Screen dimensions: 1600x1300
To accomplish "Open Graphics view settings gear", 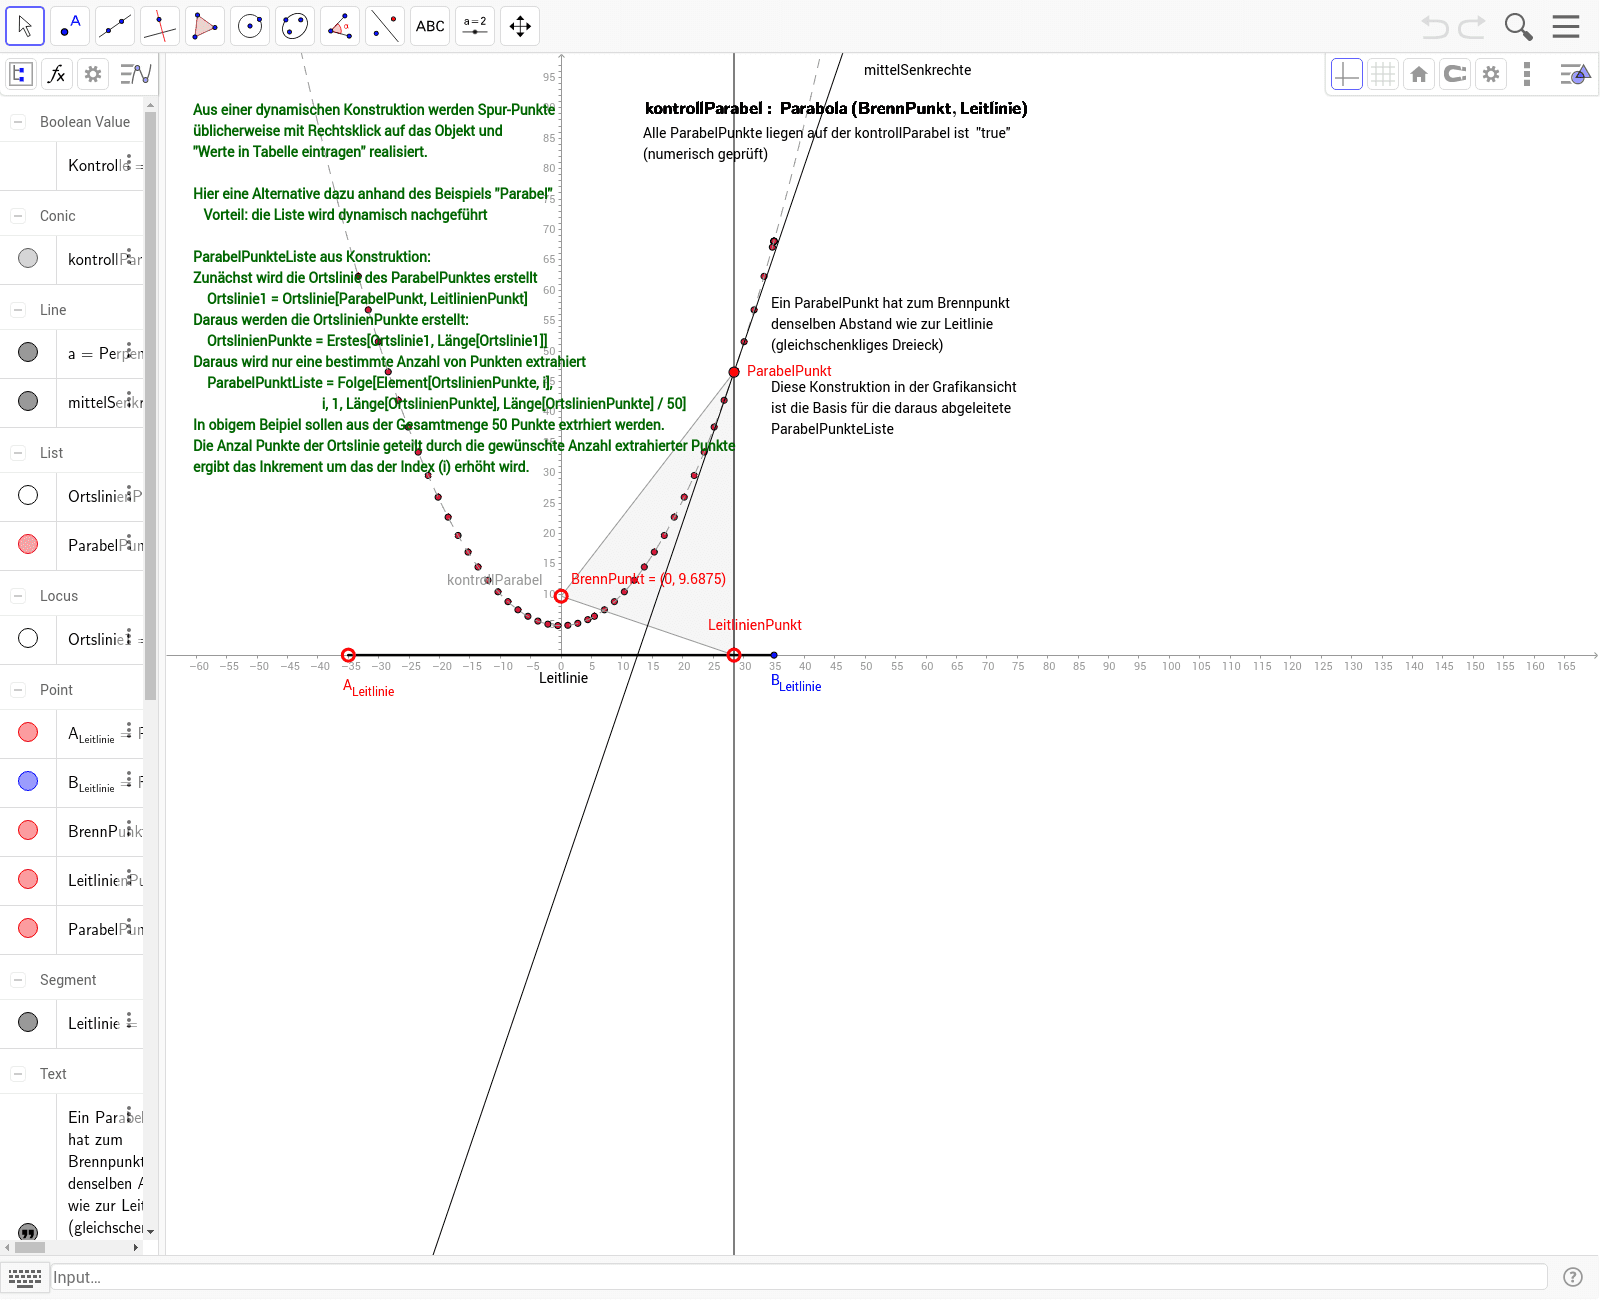I will point(1491,74).
